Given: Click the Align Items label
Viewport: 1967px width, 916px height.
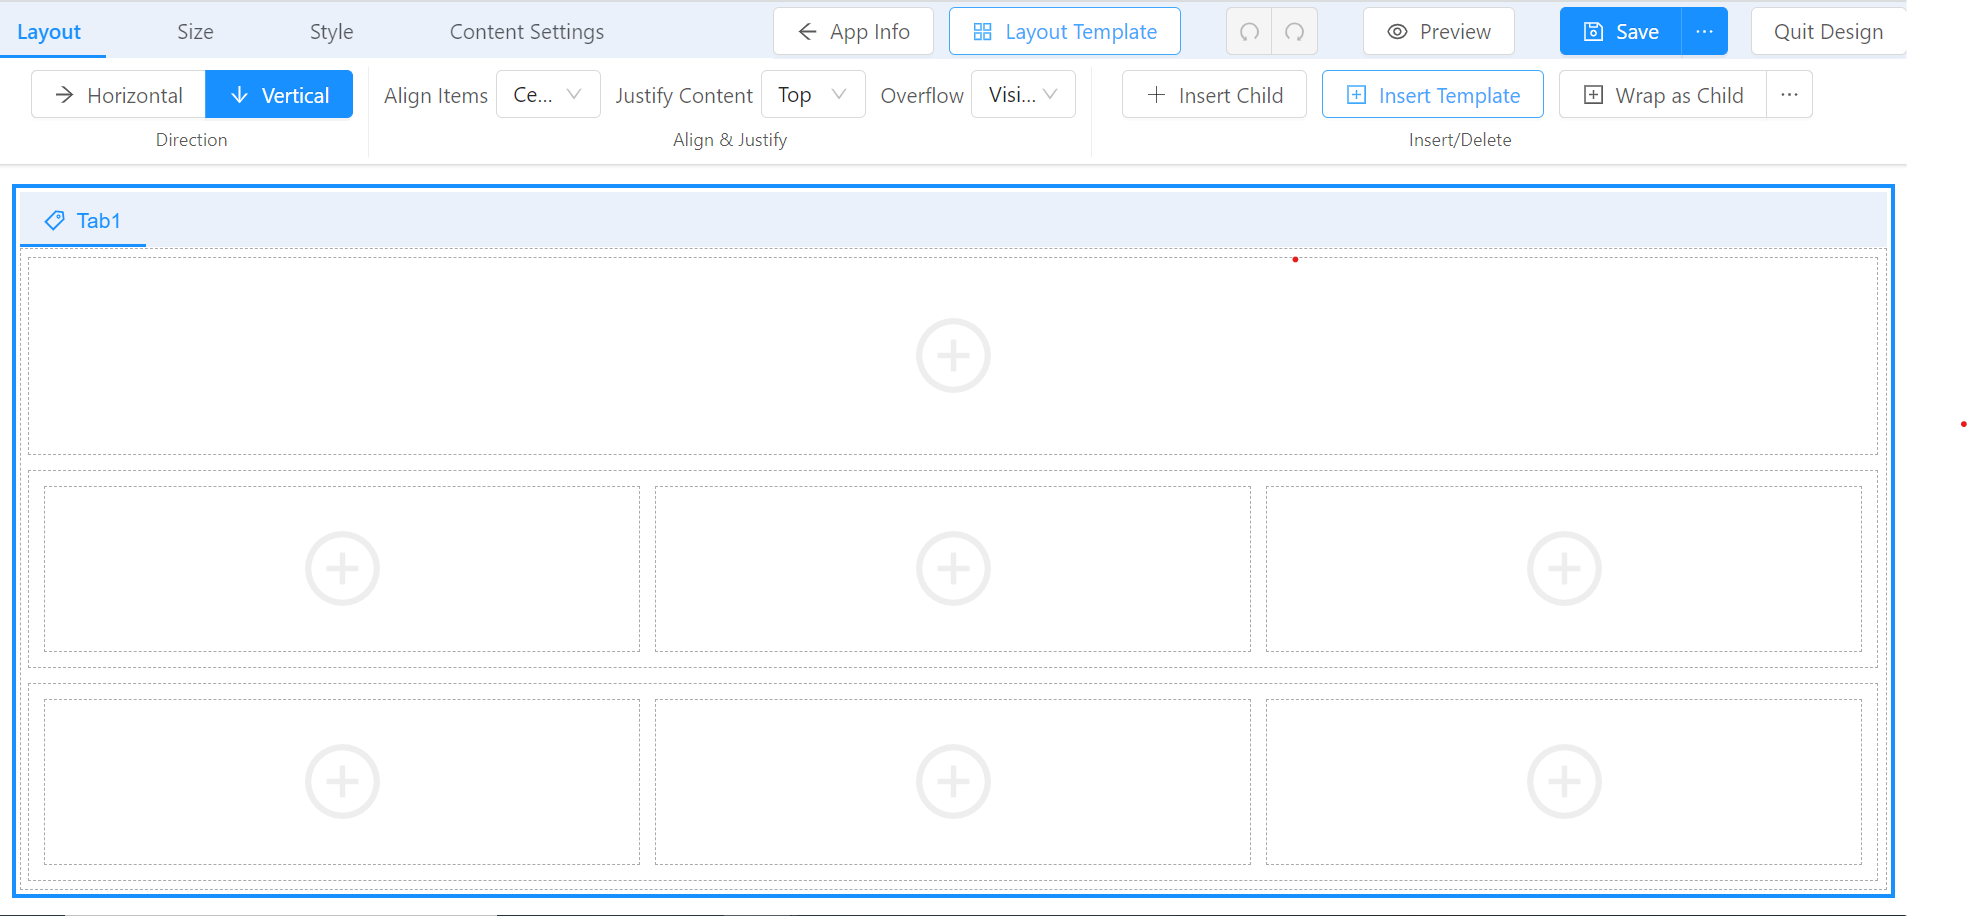Looking at the screenshot, I should coord(436,96).
